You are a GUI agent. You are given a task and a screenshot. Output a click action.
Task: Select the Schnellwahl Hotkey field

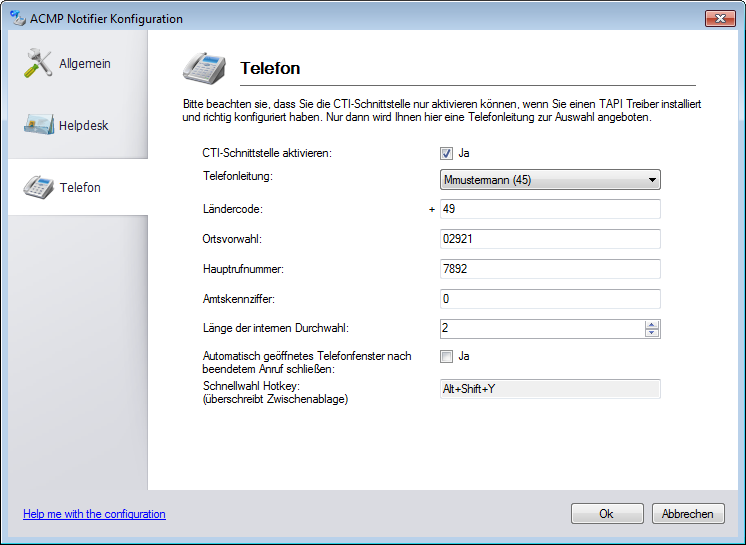[x=550, y=389]
